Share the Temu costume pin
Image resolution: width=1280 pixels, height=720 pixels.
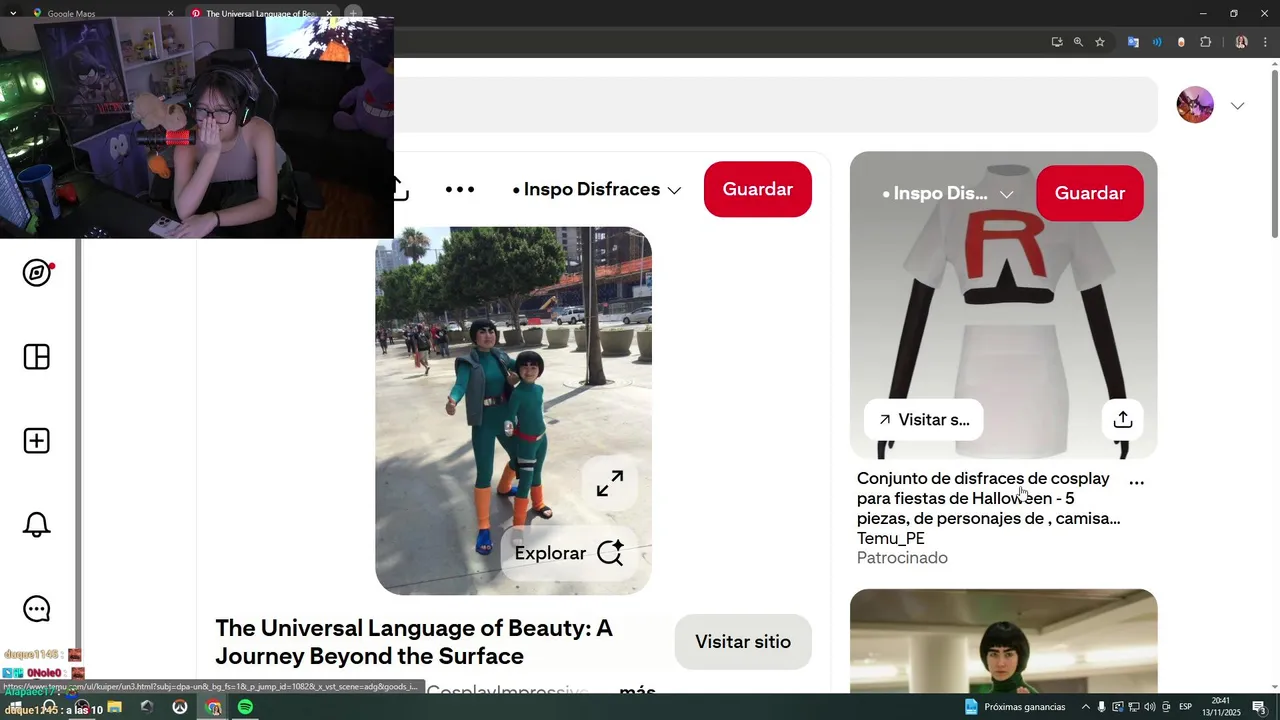pyautogui.click(x=1123, y=420)
